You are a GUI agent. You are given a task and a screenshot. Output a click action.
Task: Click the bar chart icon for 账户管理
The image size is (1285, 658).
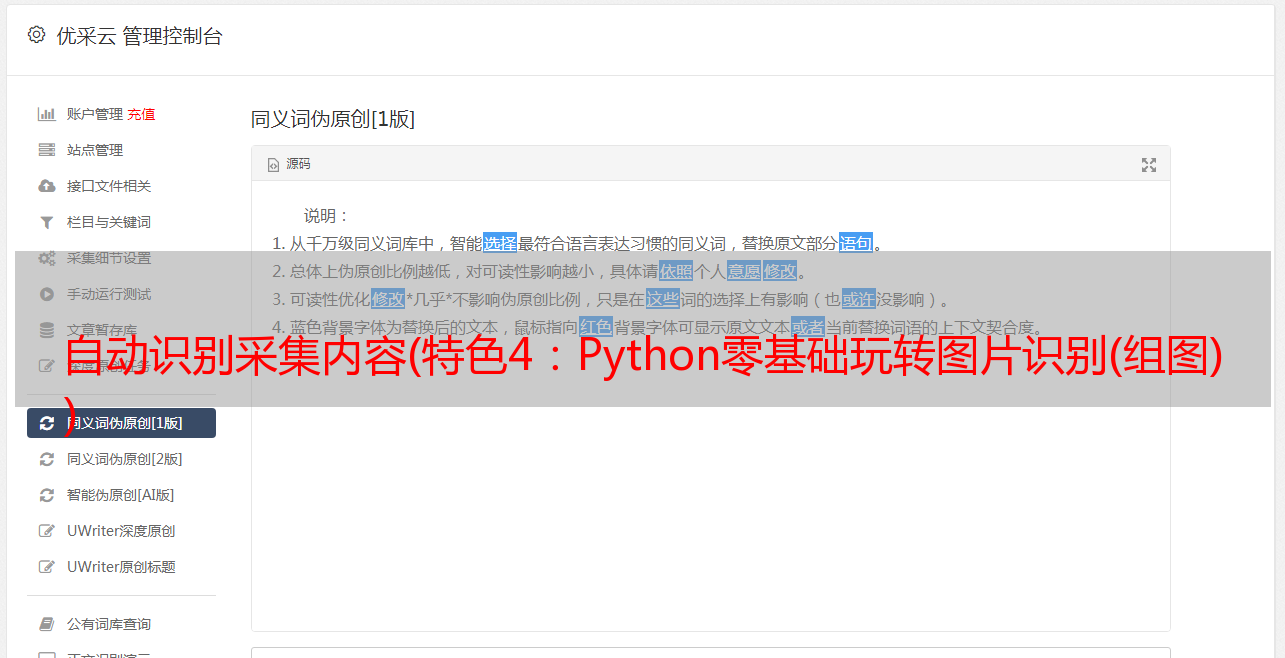pos(46,114)
